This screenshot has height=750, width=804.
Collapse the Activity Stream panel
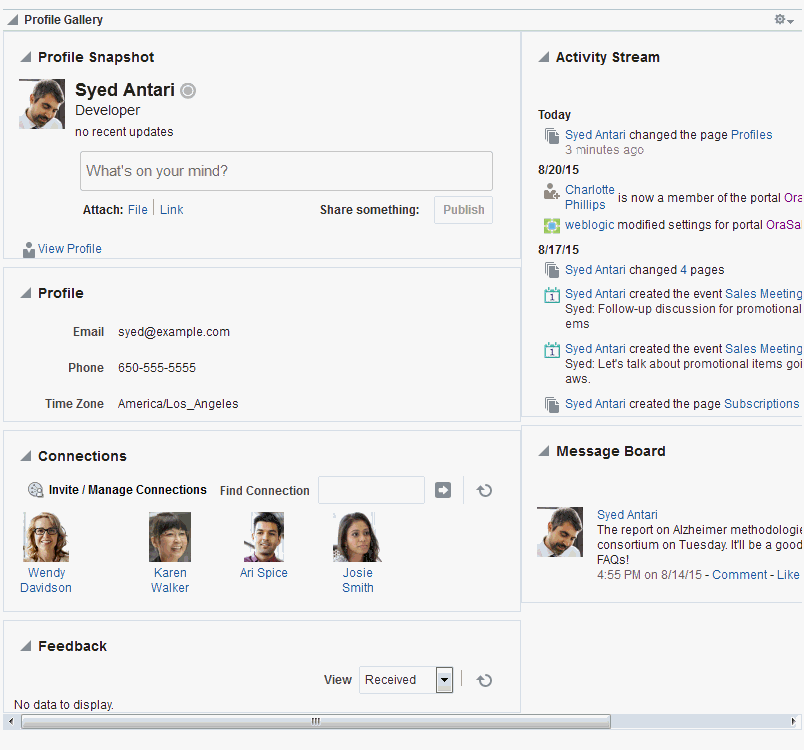click(x=544, y=57)
